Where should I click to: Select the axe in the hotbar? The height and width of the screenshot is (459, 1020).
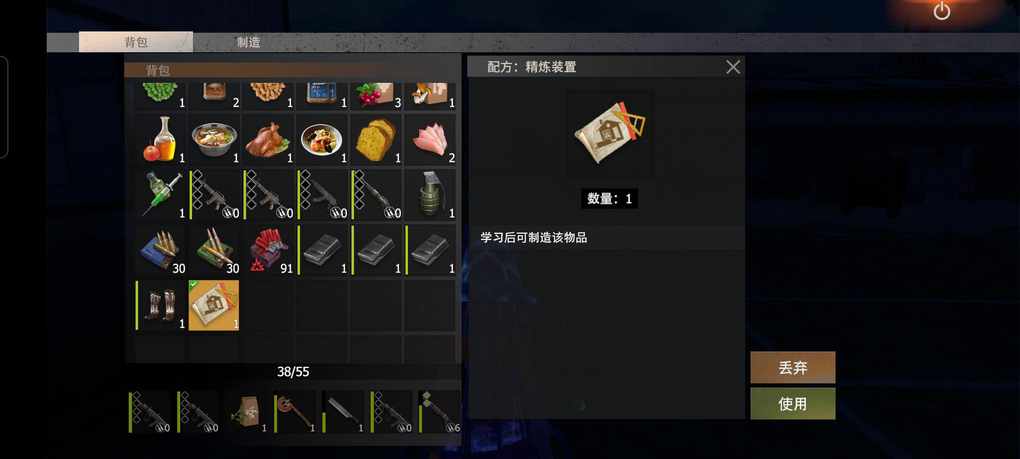click(x=295, y=412)
